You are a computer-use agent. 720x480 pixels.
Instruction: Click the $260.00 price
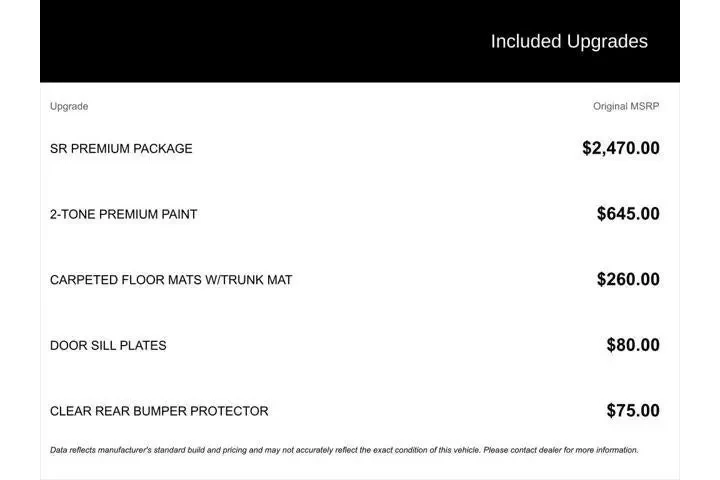[628, 280]
